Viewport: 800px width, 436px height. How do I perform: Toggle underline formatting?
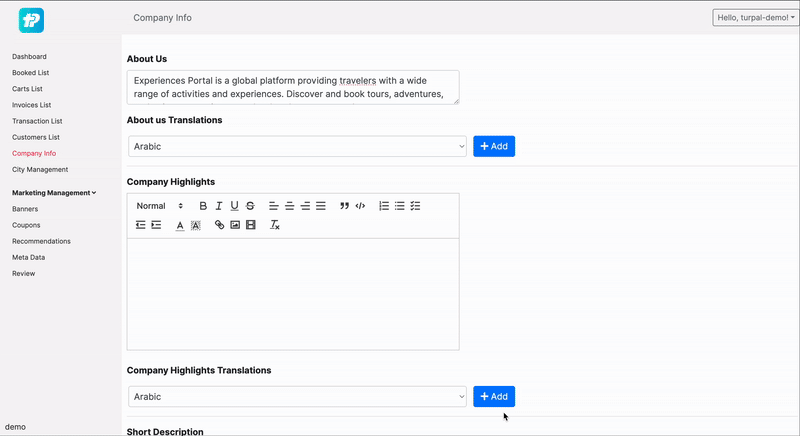[234, 206]
